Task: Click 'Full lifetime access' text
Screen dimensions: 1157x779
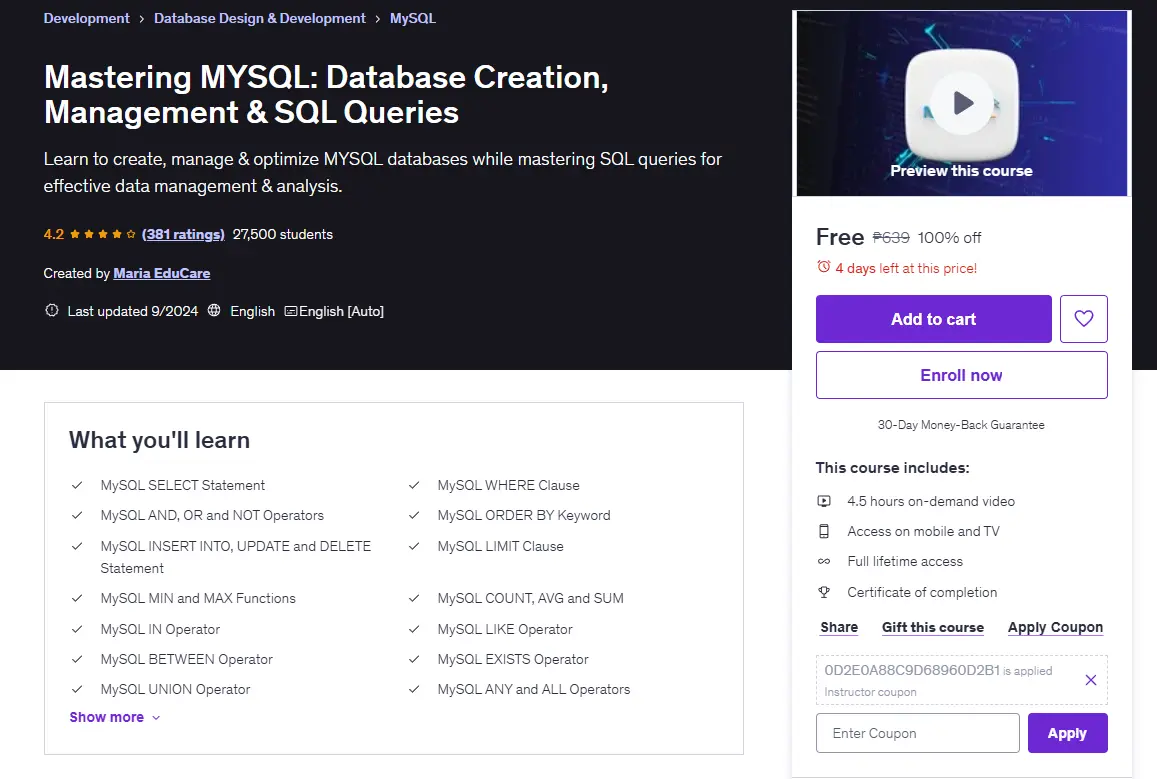Action: tap(905, 561)
